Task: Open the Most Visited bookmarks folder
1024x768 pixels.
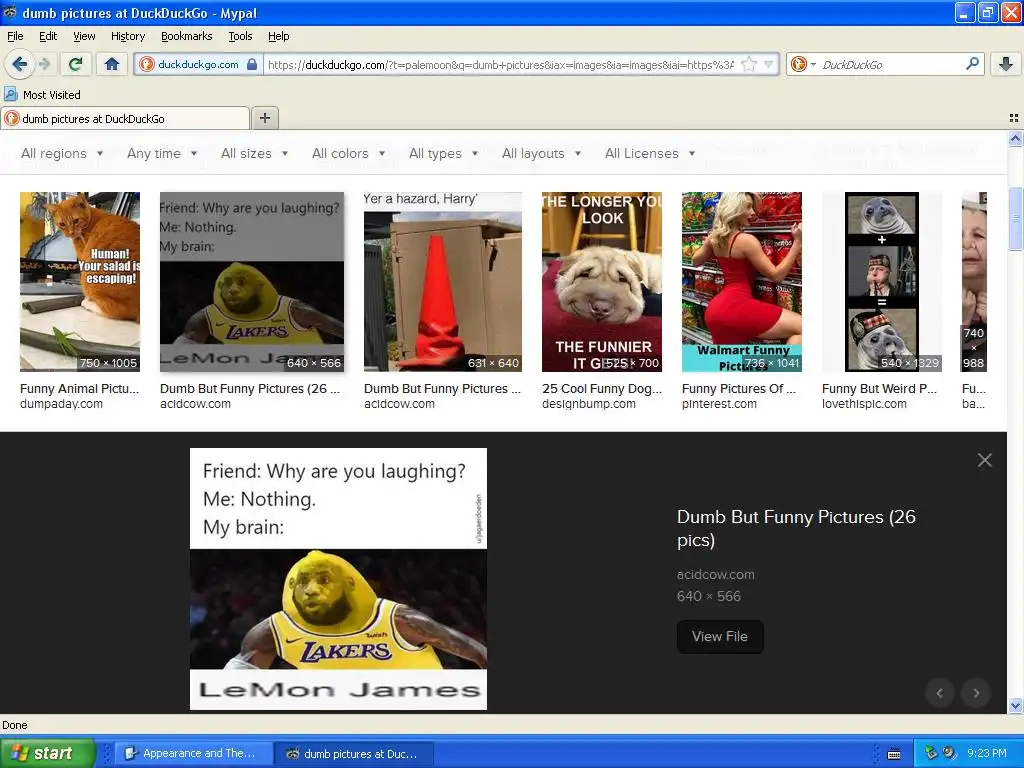Action: 42,95
